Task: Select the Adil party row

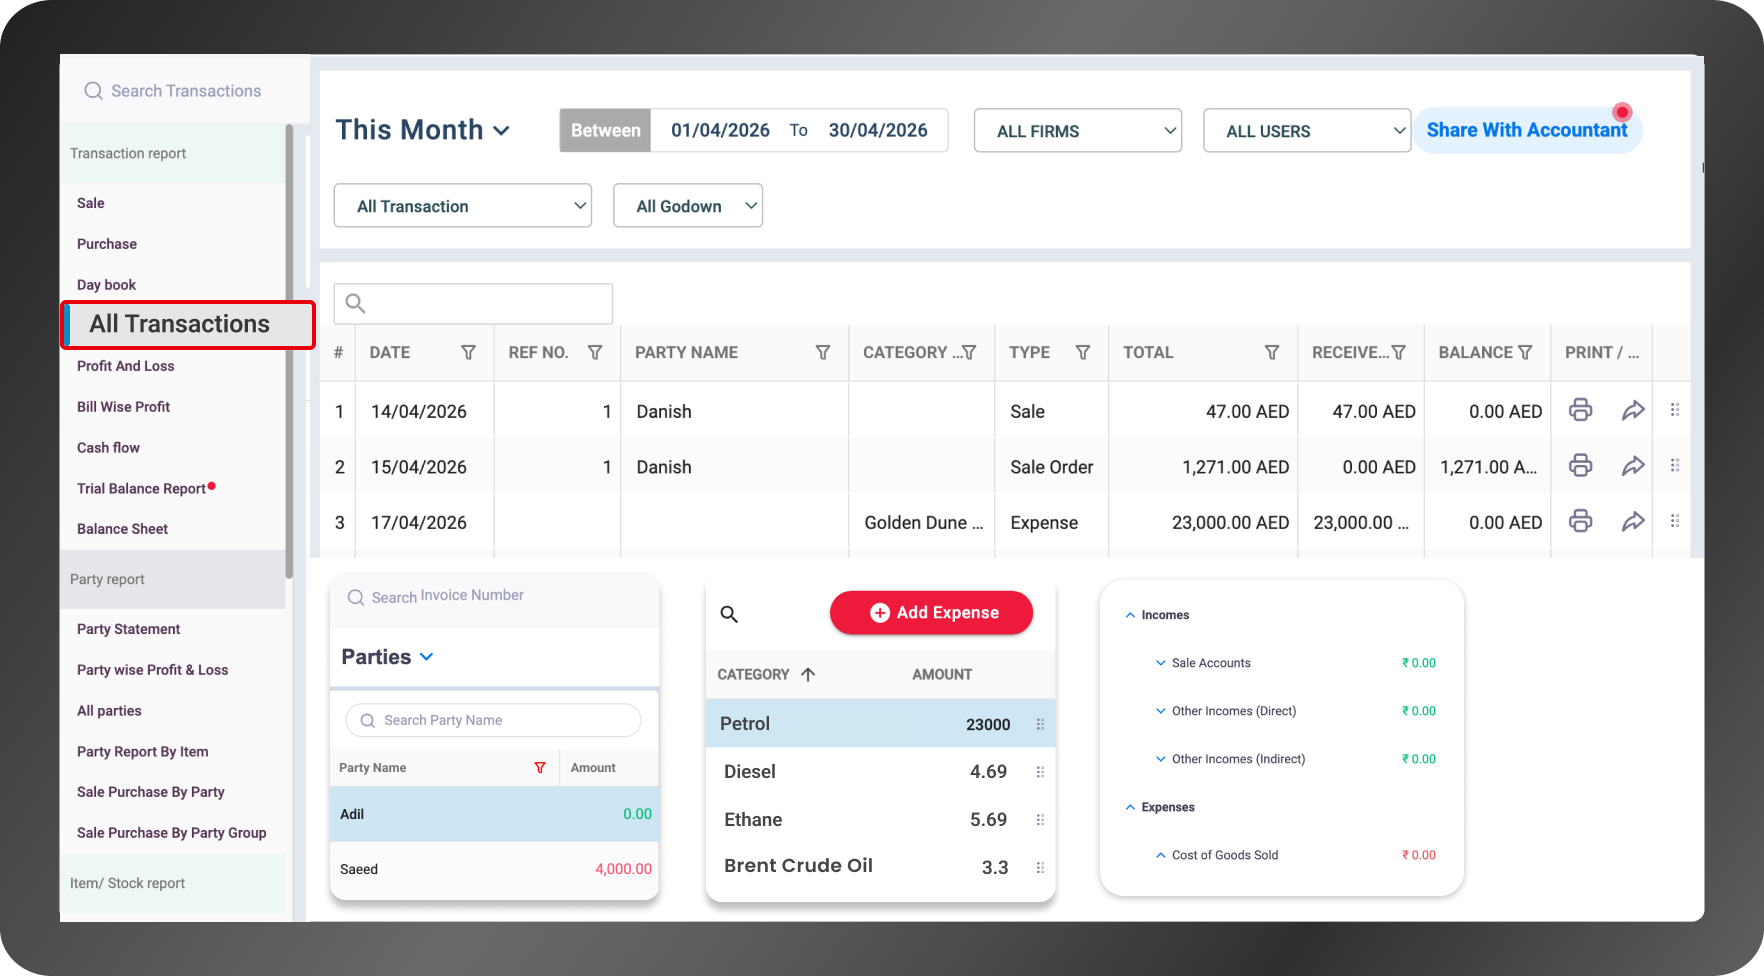Action: pos(494,814)
